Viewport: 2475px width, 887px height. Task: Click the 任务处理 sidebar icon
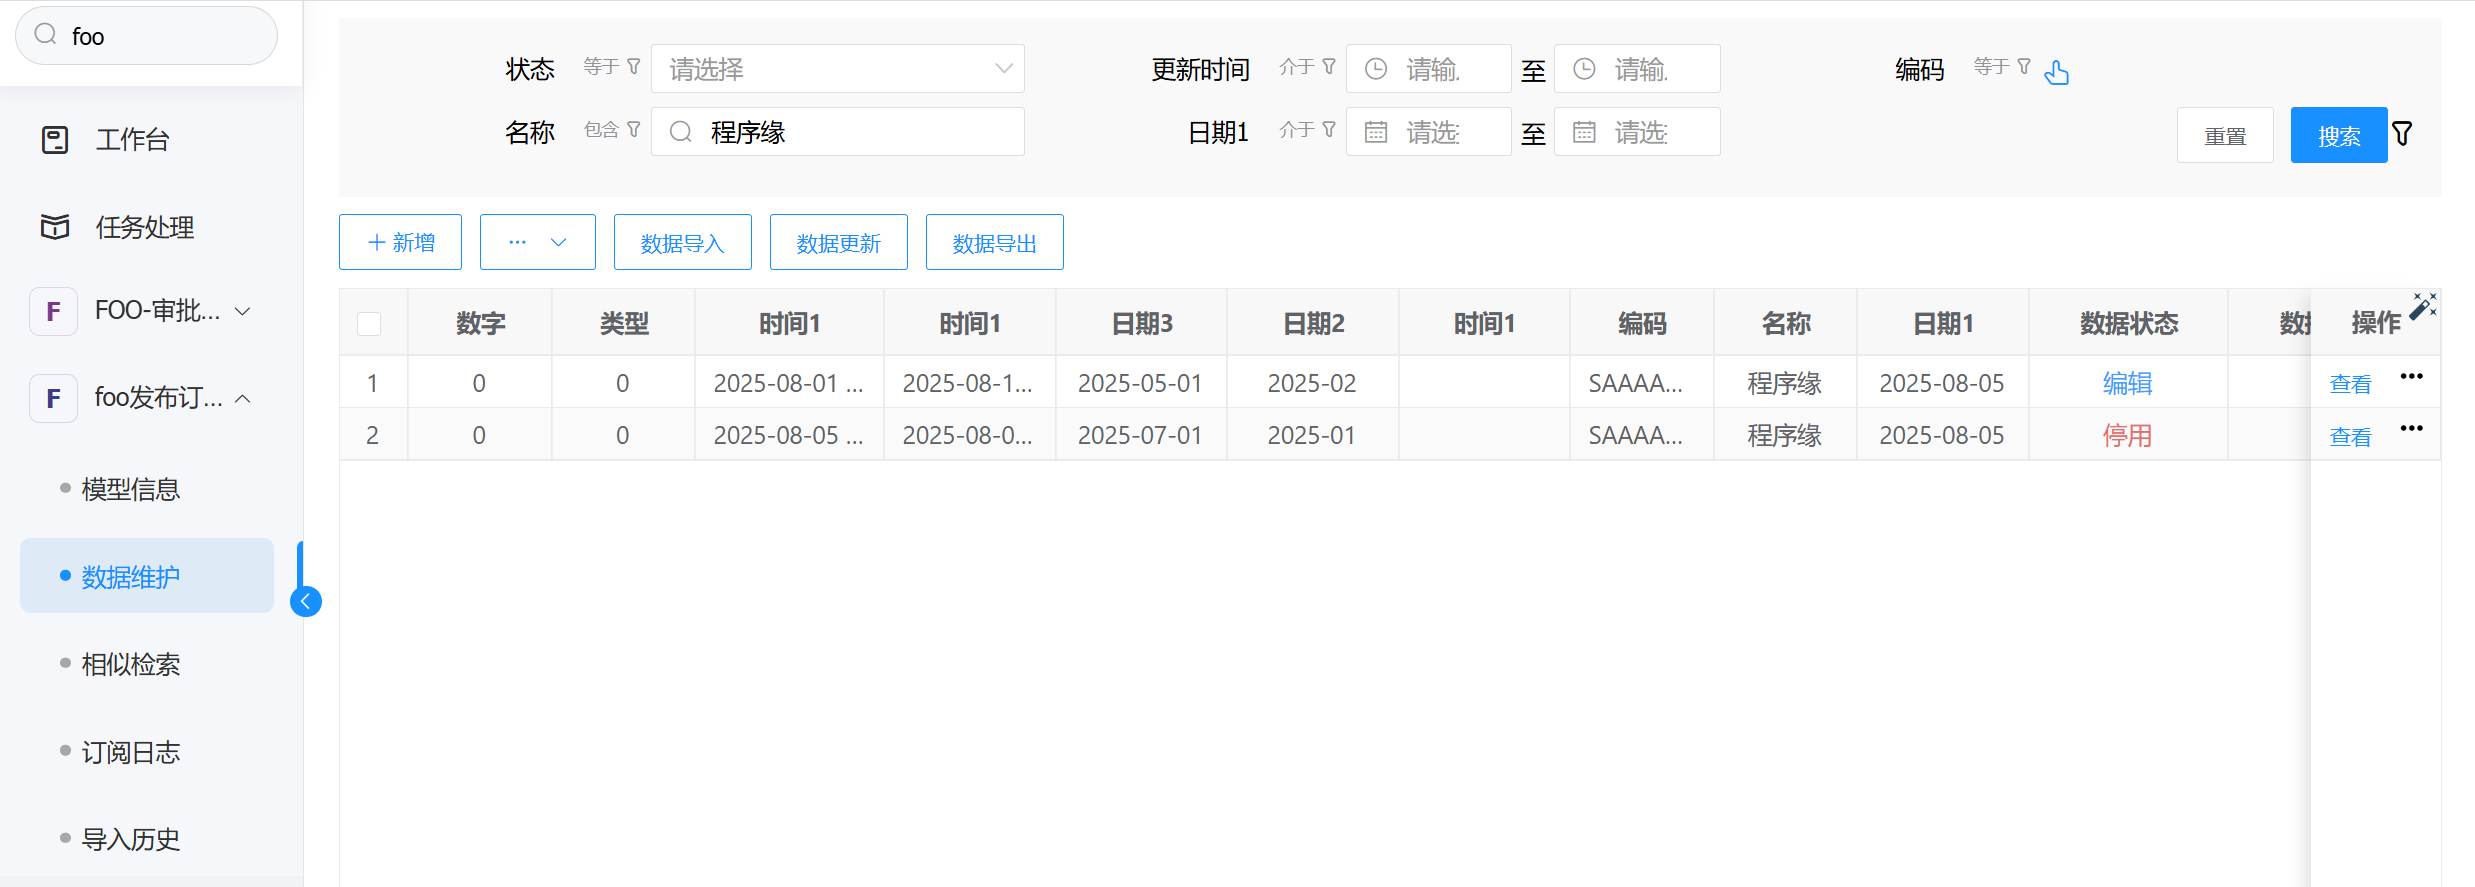[x=55, y=227]
